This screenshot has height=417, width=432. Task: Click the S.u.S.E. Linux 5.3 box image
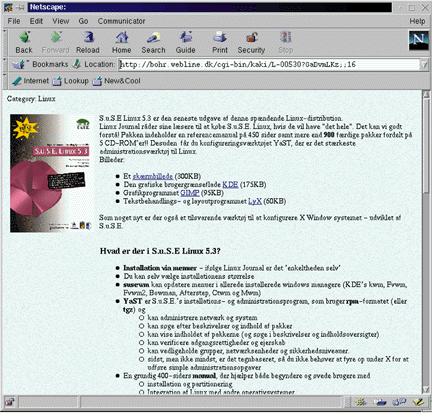[x=50, y=173]
